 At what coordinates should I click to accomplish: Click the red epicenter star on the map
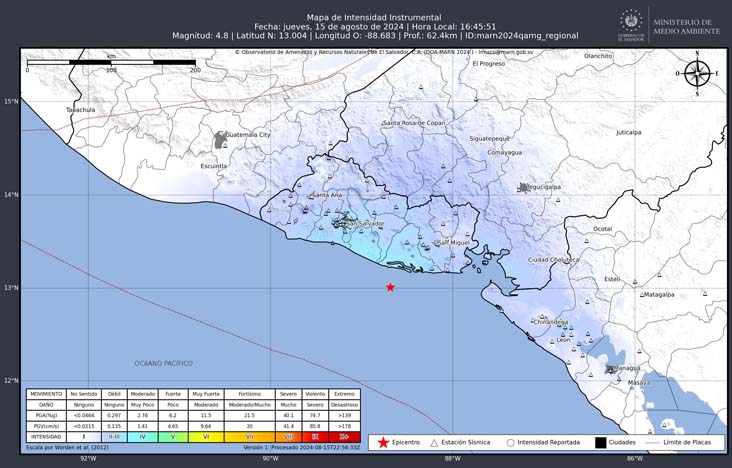[390, 287]
